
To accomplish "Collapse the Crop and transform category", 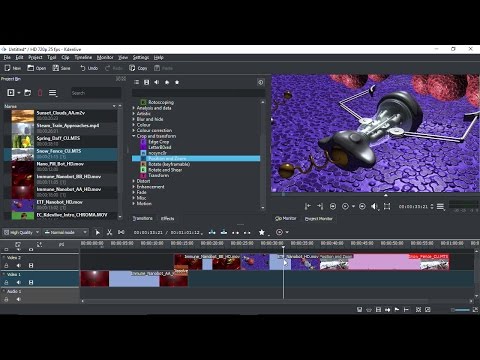I will (x=134, y=136).
